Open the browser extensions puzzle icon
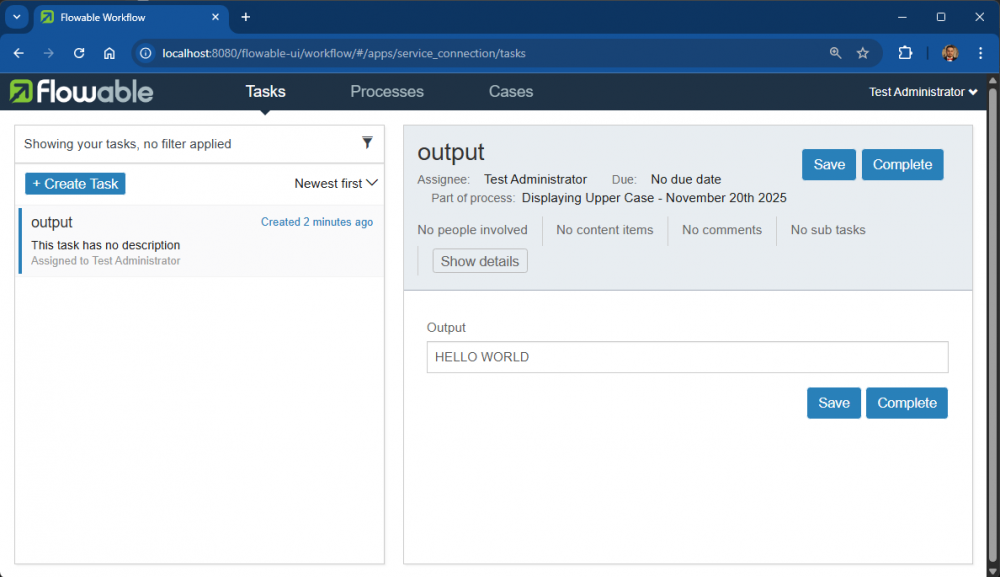This screenshot has height=577, width=1000. (905, 53)
